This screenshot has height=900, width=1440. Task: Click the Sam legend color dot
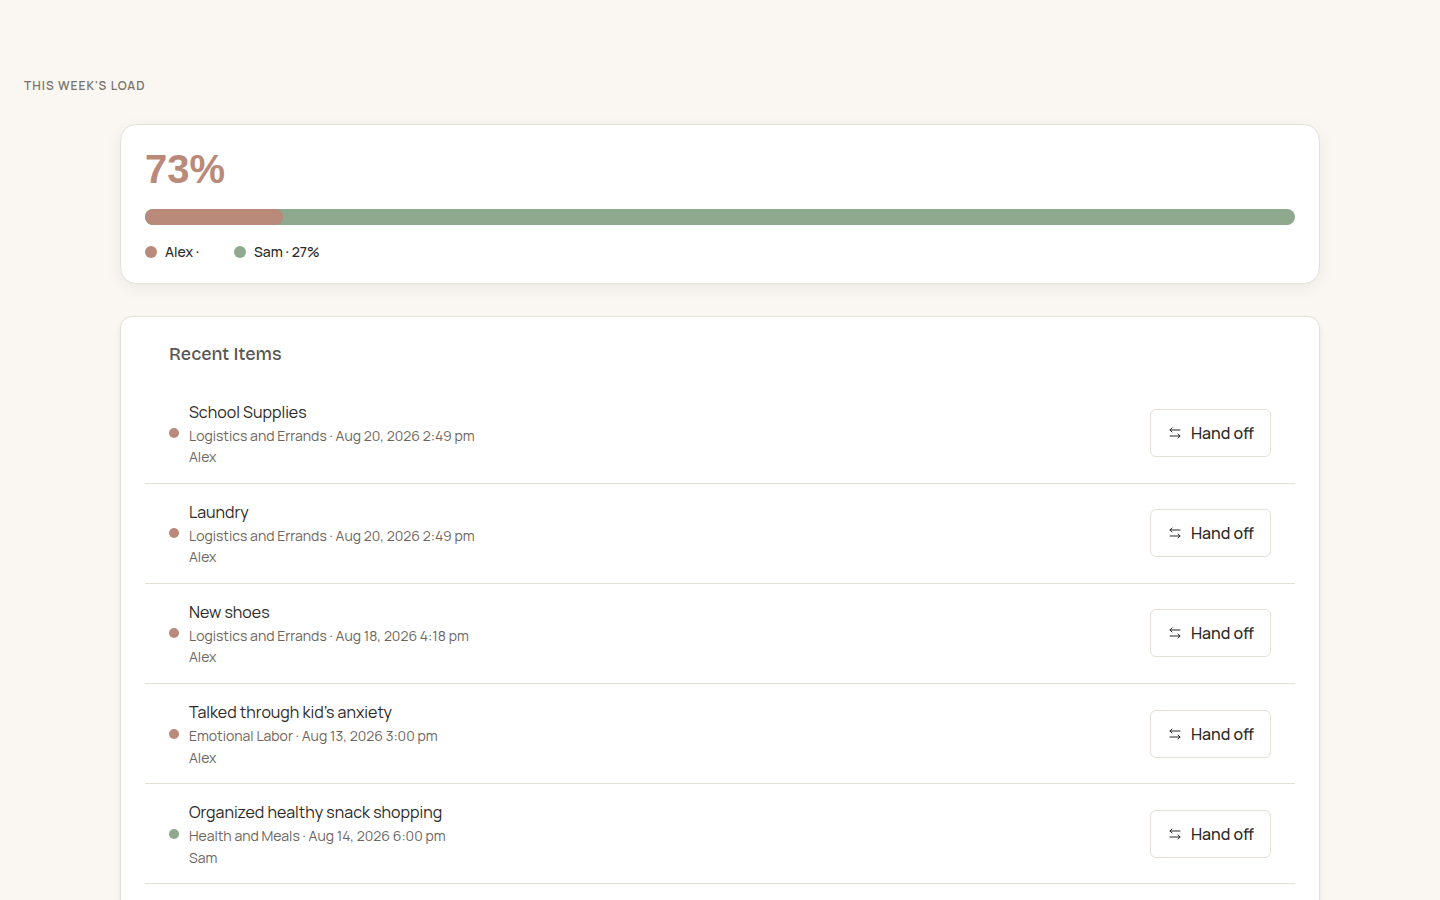click(240, 252)
